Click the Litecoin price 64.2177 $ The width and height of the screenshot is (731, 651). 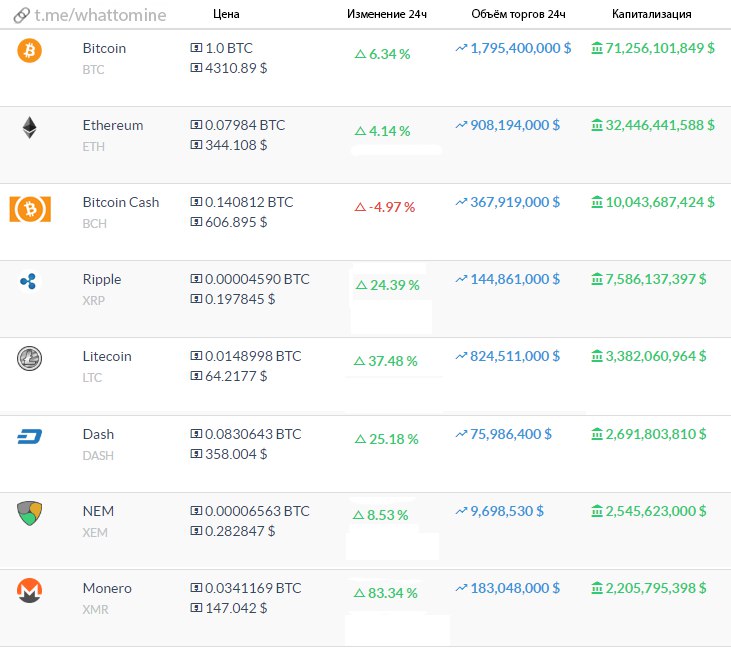(x=236, y=376)
